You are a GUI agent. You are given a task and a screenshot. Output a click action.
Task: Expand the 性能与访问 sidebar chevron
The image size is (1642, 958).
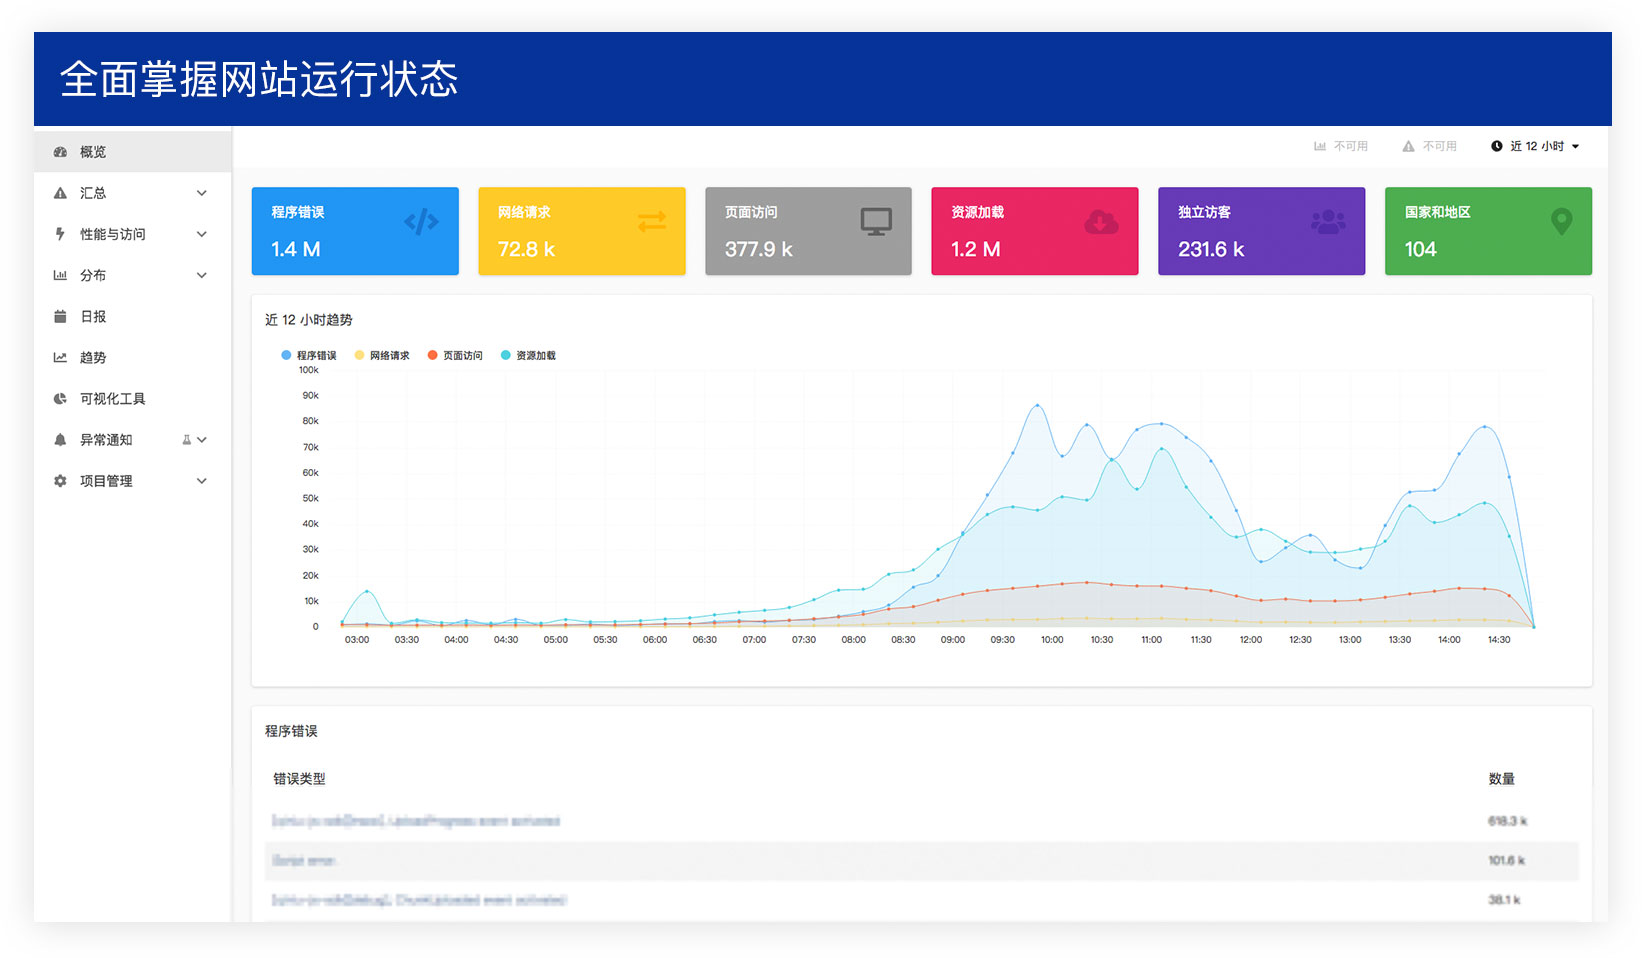coord(202,234)
